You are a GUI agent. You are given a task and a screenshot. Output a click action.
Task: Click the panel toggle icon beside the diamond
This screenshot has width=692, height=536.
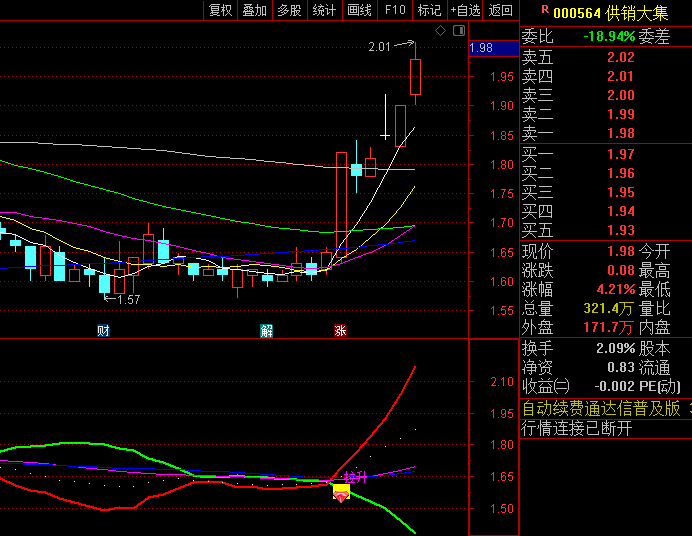point(459,32)
